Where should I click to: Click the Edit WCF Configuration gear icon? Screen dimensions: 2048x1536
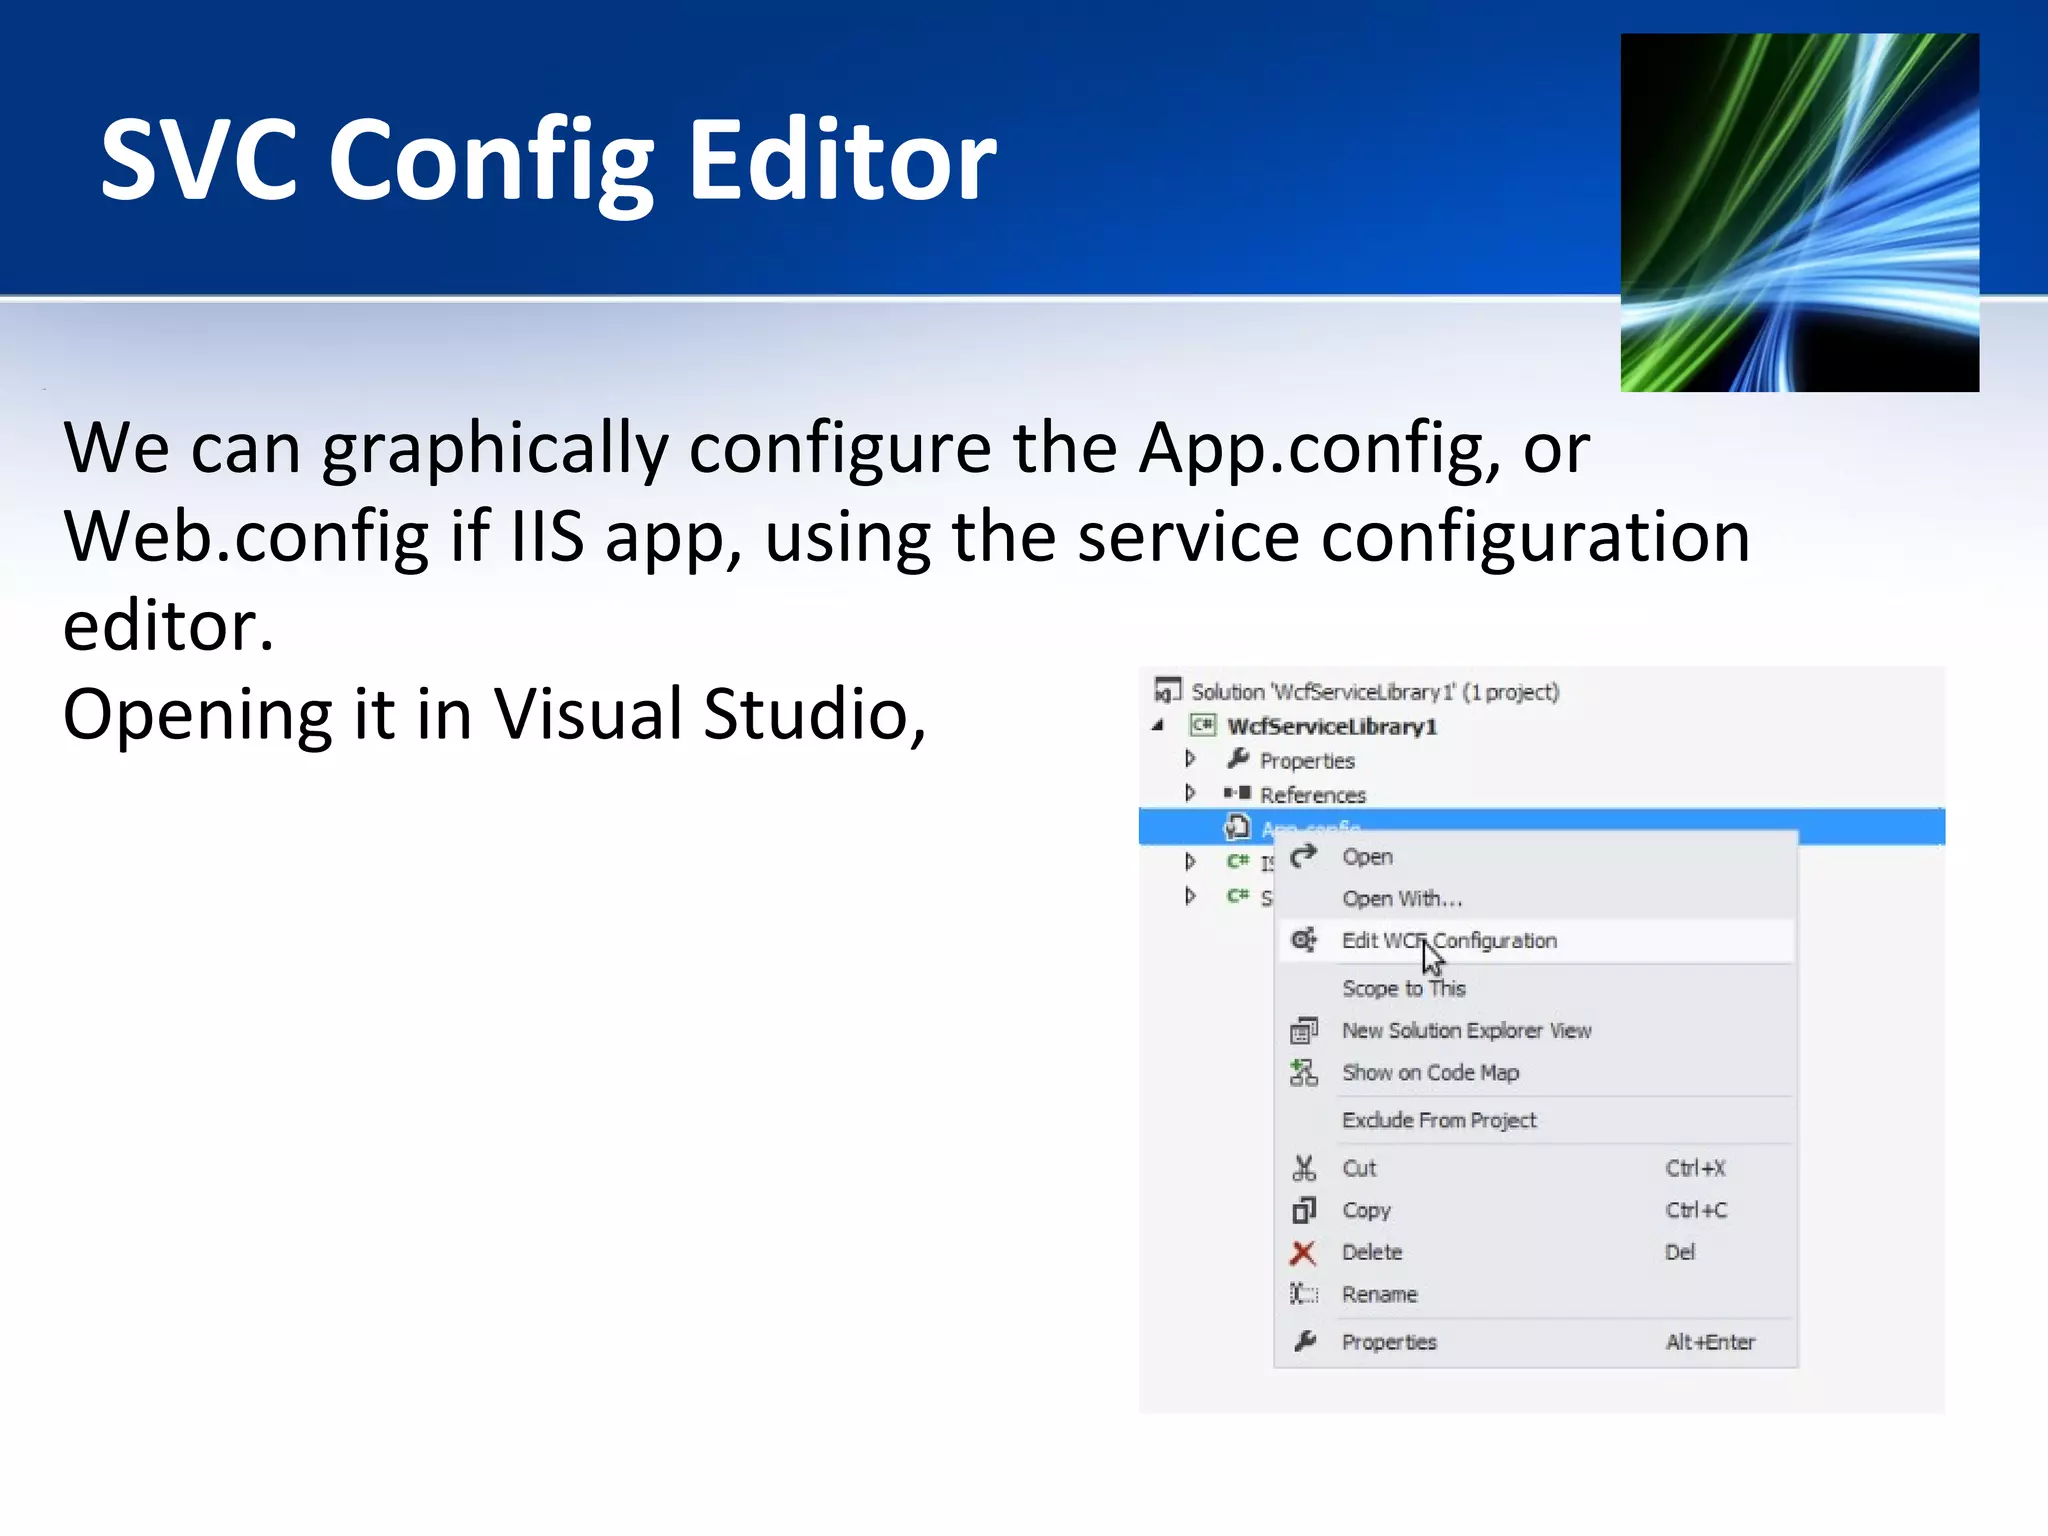coord(1303,940)
